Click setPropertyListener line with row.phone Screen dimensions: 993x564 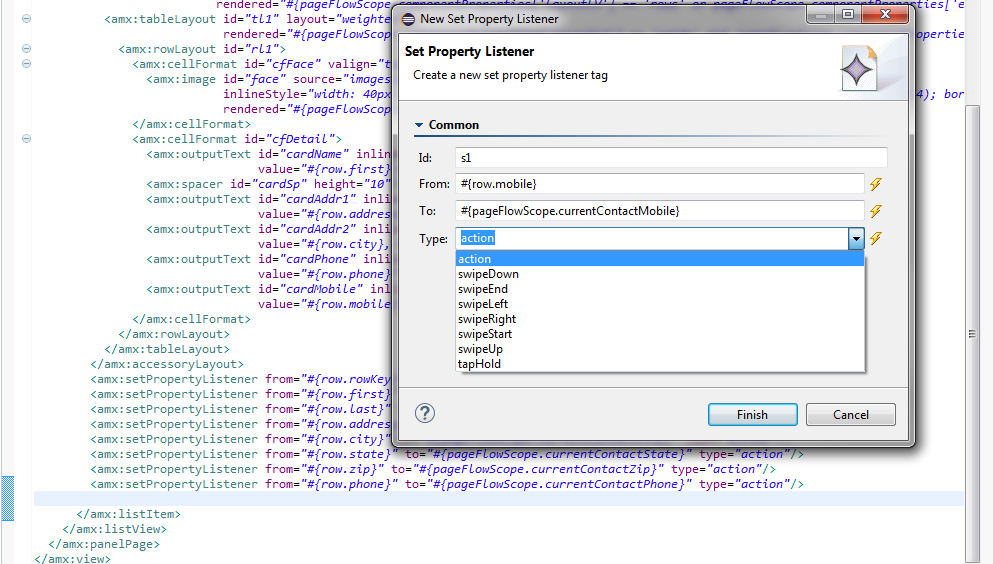click(x=447, y=484)
